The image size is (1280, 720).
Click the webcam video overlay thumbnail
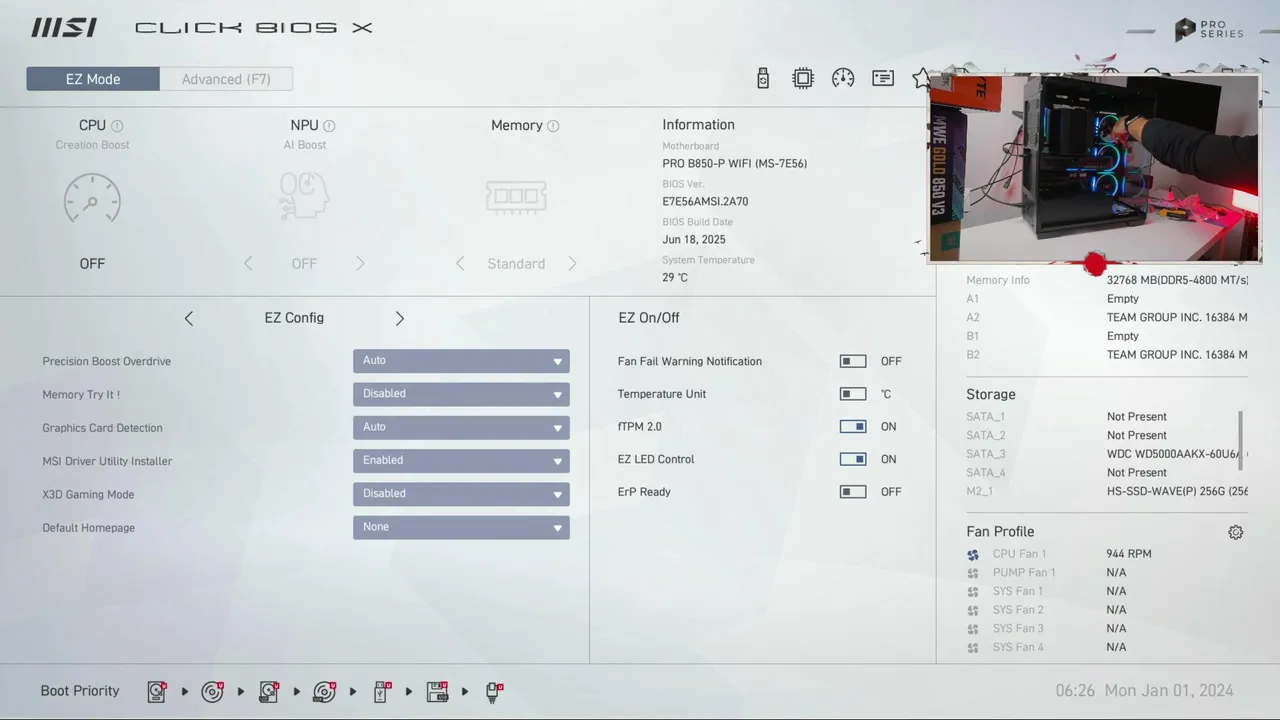point(1095,168)
